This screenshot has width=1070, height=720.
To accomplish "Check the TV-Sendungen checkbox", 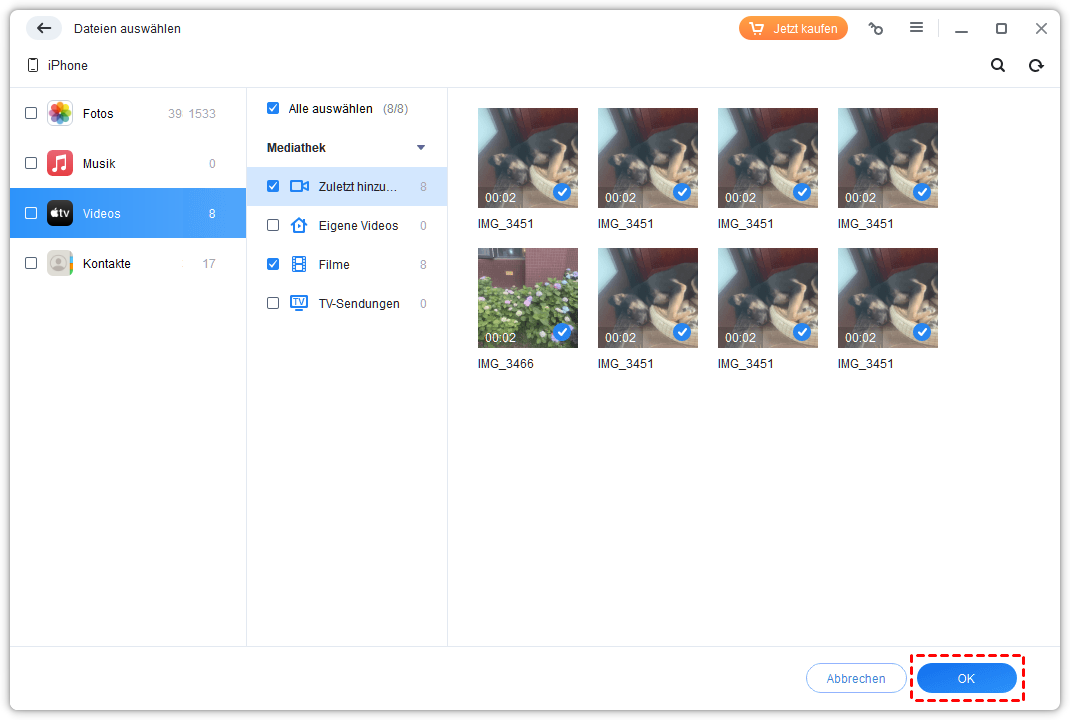I will (273, 303).
